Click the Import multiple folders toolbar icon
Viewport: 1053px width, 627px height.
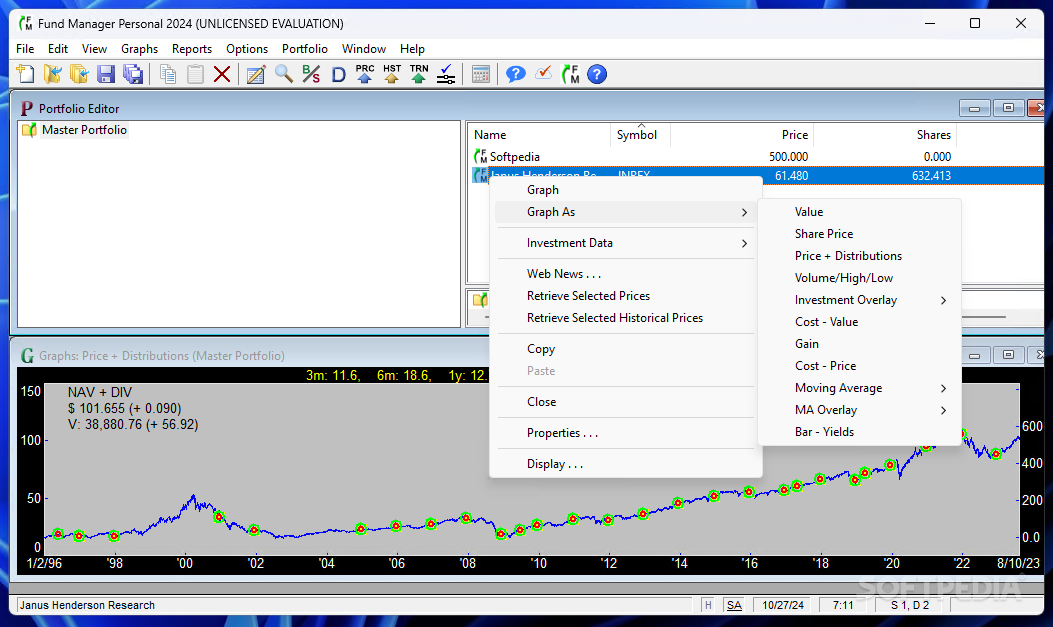point(79,74)
